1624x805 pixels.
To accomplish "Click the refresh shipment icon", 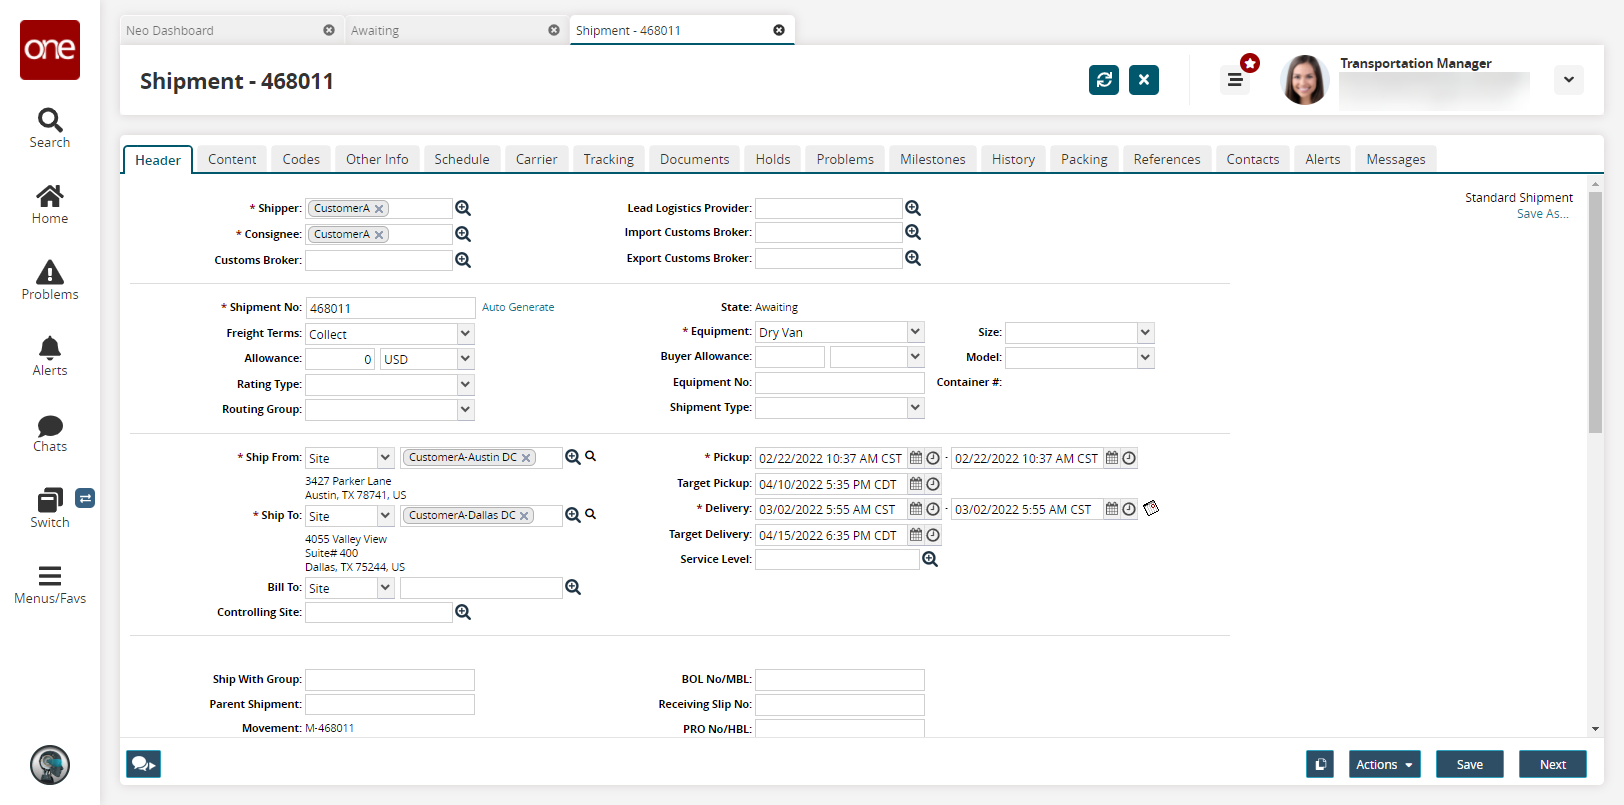I will tap(1104, 80).
